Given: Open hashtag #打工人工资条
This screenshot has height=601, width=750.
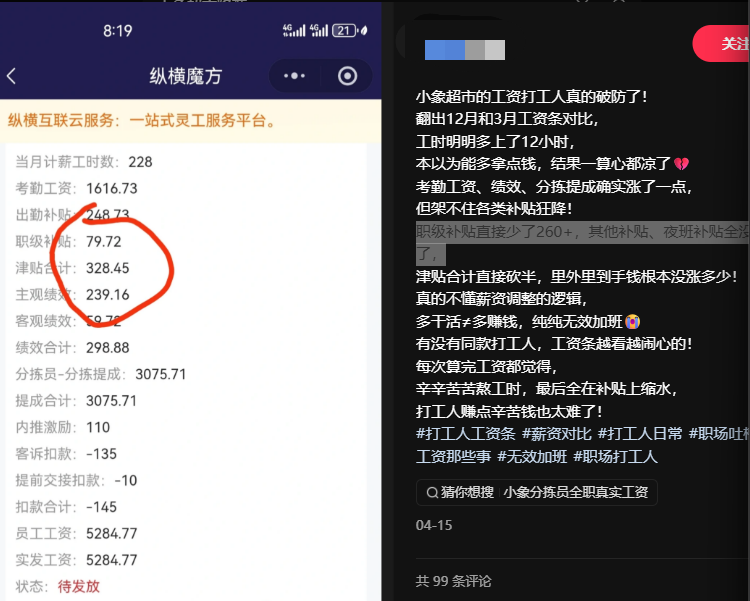Looking at the screenshot, I should (x=465, y=434).
